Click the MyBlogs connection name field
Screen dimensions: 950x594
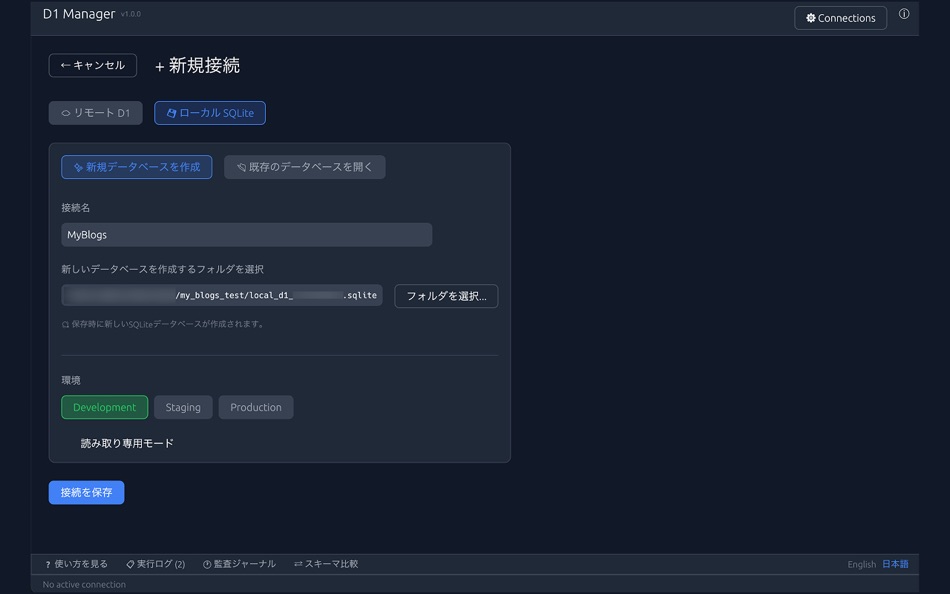click(x=245, y=234)
